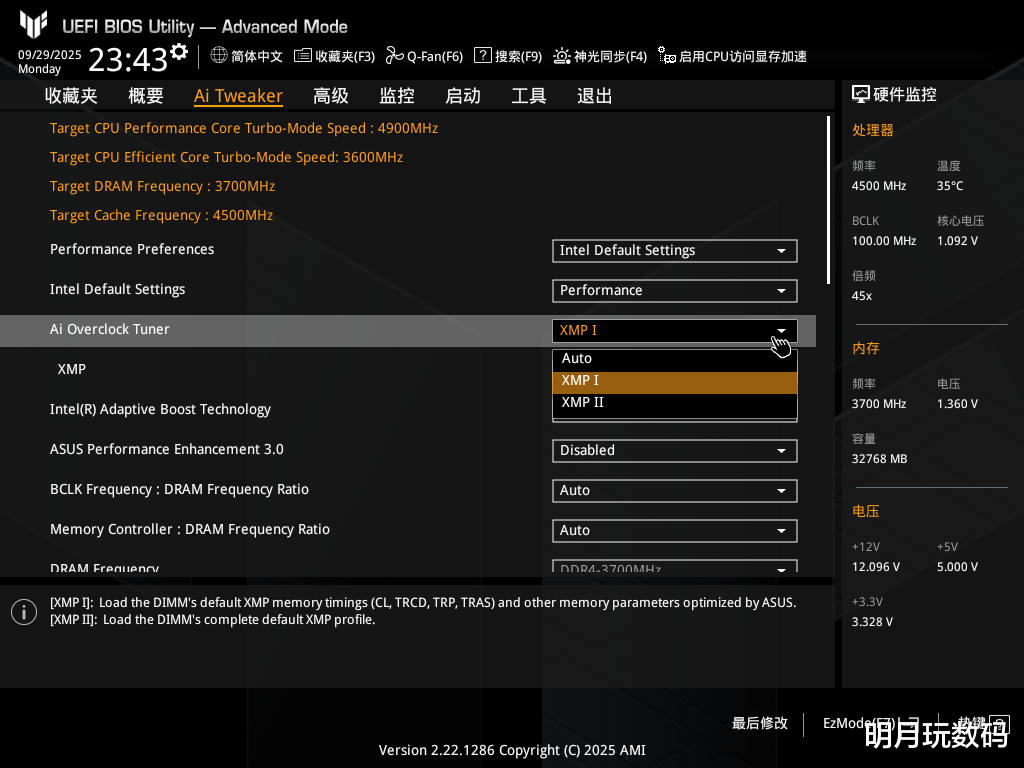Click the 09/29/2025 date text
Screen dimensions: 1024x768
pyautogui.click(x=50, y=54)
